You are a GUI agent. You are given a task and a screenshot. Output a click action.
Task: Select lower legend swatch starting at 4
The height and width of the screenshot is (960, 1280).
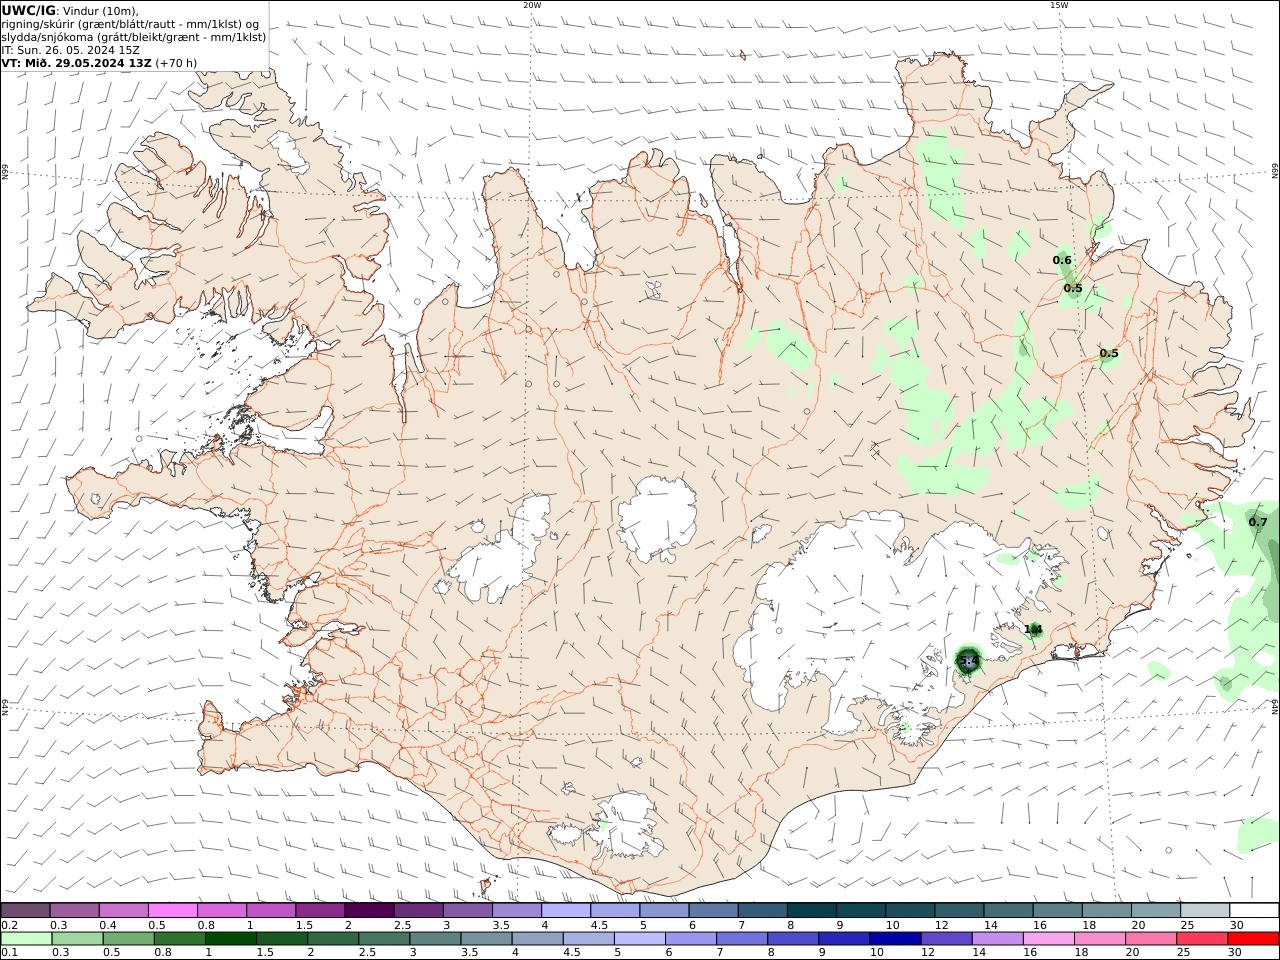tap(537, 939)
